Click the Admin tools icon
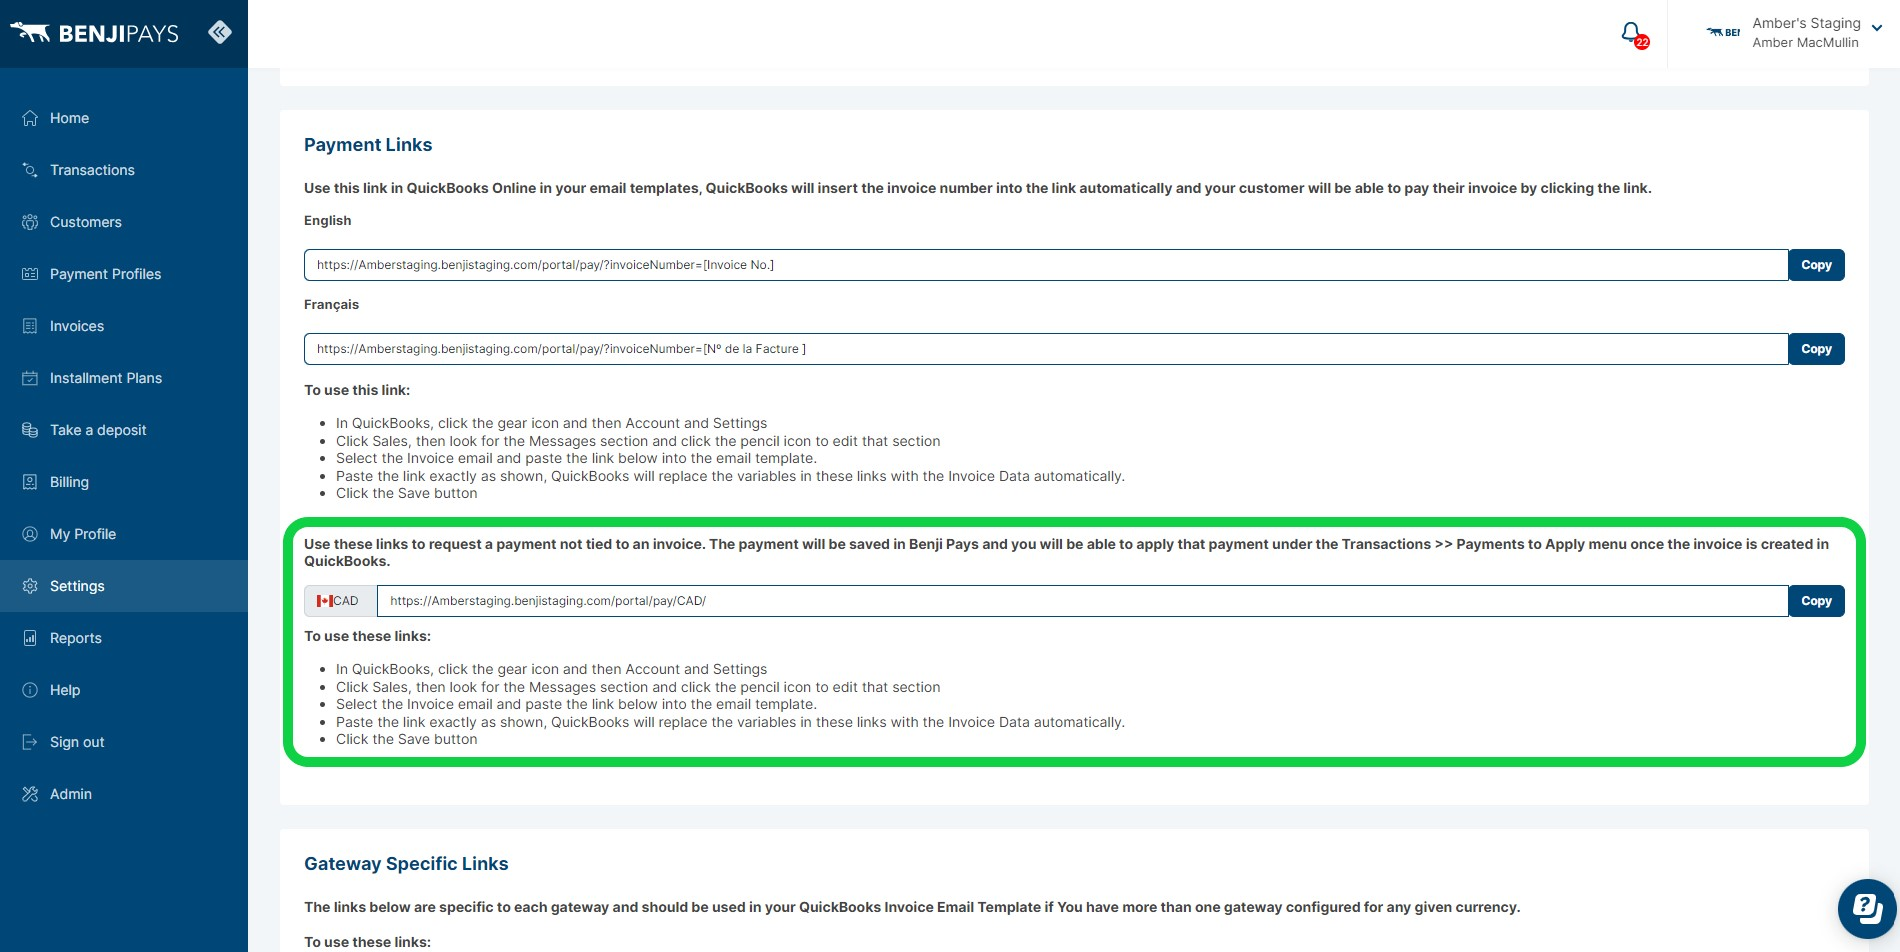Image resolution: width=1900 pixels, height=952 pixels. pos(30,794)
